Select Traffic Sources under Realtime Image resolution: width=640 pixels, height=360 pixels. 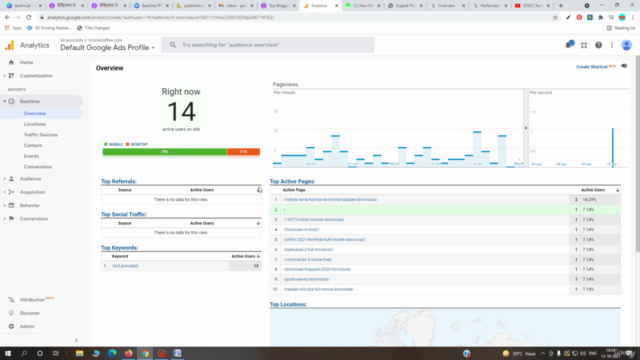[40, 135]
